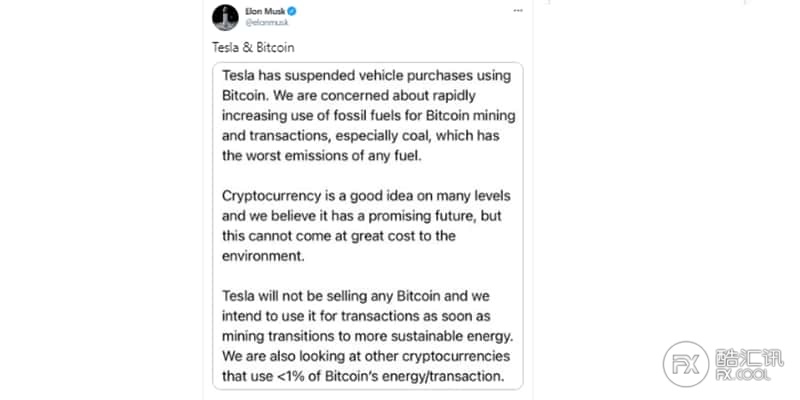
Task: Click line Tesla will not be selling any Bitcoin
Action: (x=356, y=296)
